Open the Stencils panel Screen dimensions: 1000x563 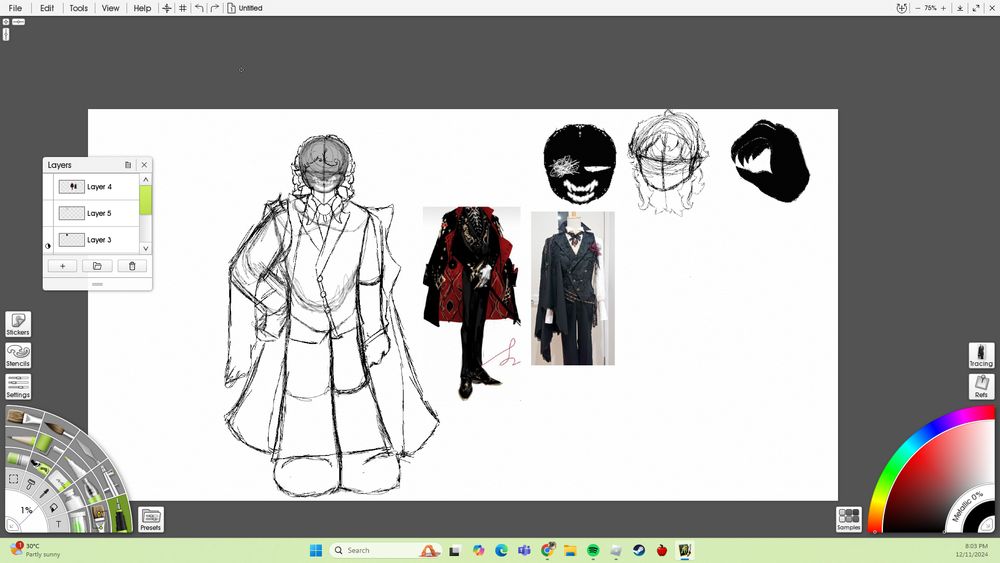tap(18, 355)
